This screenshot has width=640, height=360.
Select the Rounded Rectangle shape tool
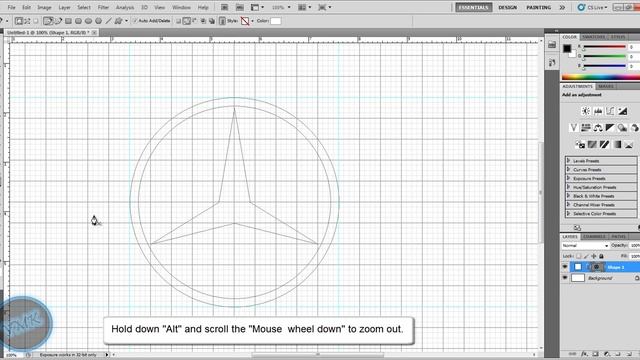pos(78,21)
